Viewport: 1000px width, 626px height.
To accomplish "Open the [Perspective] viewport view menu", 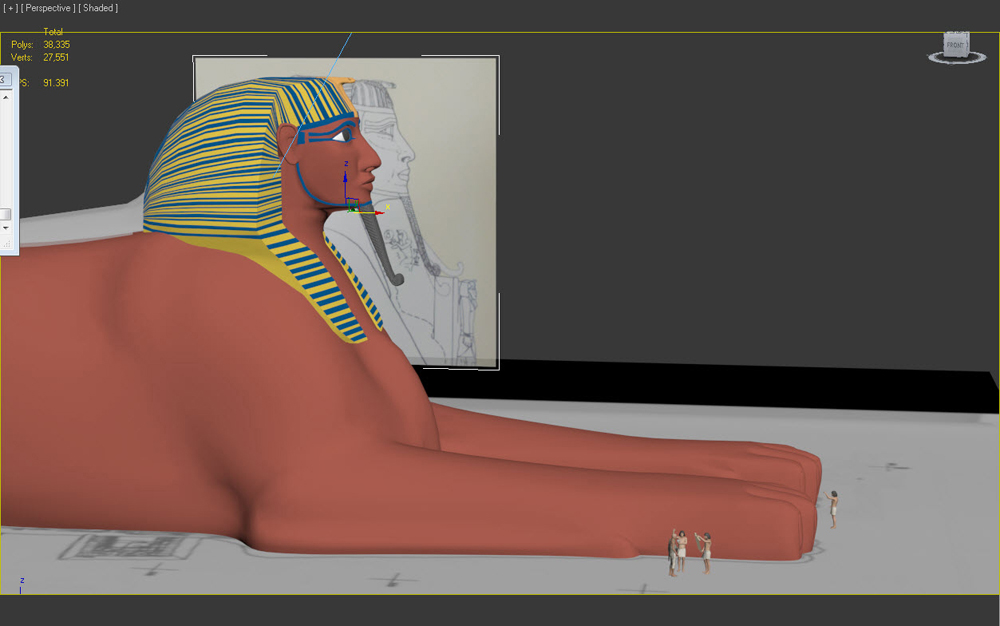I will (48, 8).
